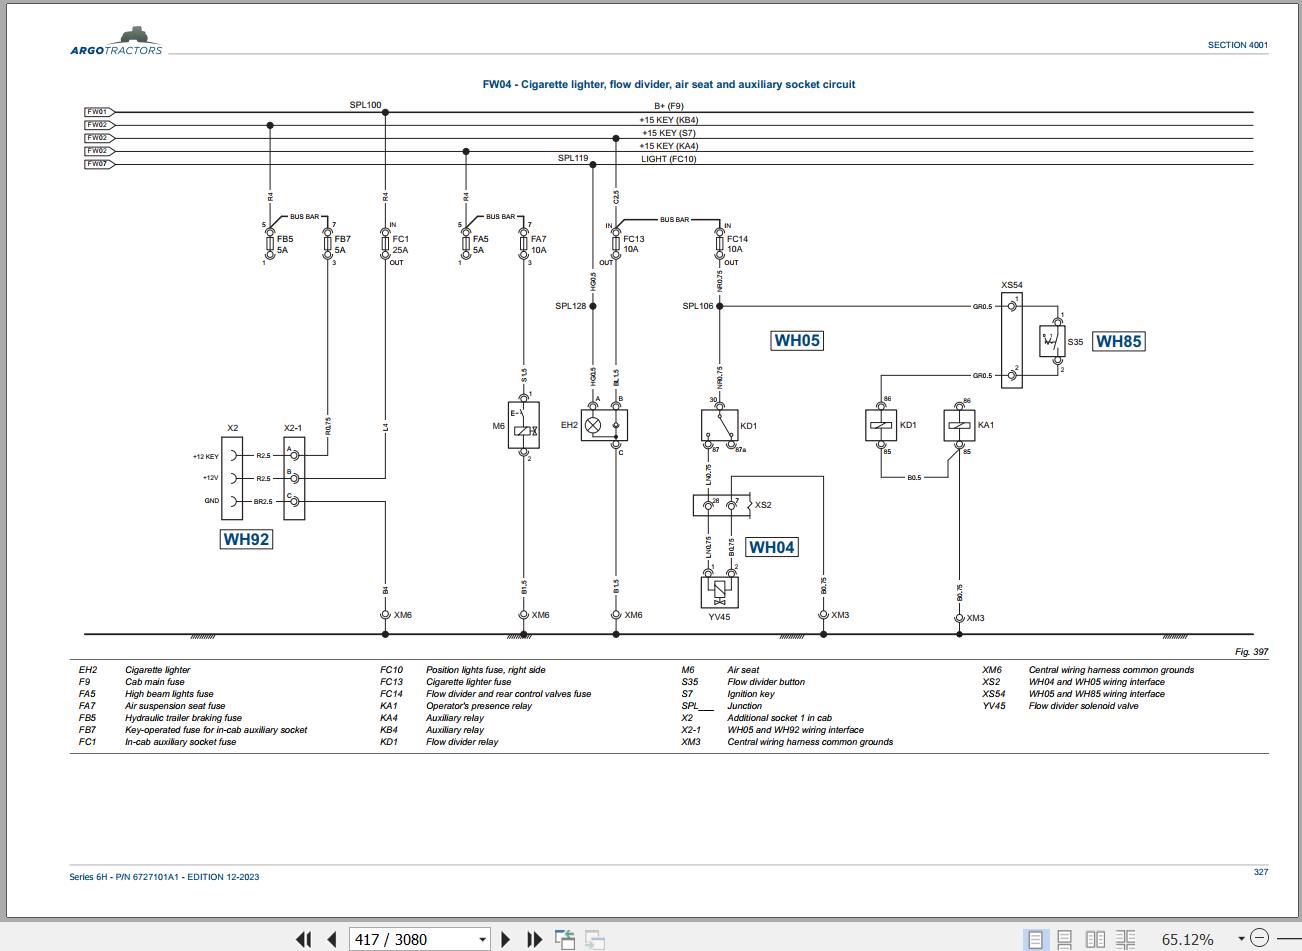Click the WH85 wiring harness link
Image resolution: width=1302 pixels, height=951 pixels.
(1118, 341)
